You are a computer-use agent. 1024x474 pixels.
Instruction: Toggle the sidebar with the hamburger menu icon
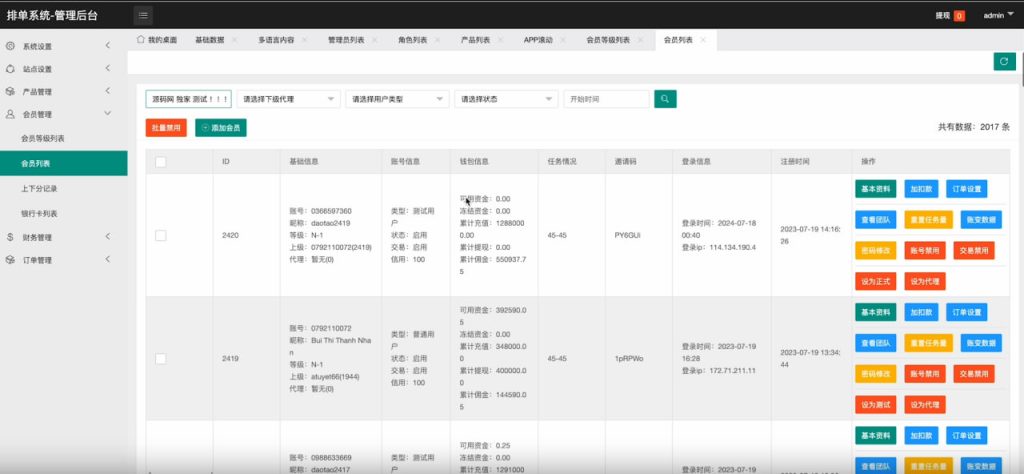[x=144, y=15]
